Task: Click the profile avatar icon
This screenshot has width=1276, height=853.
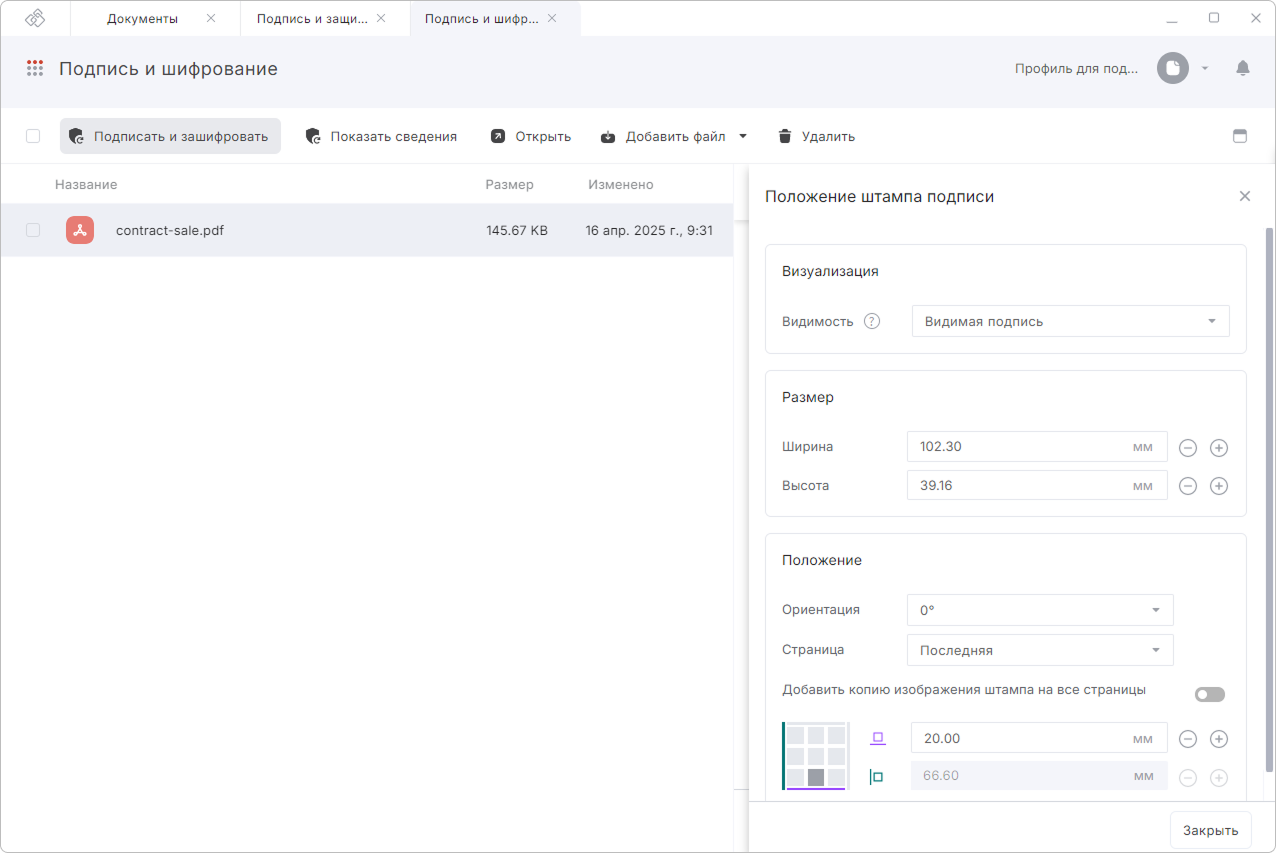Action: pos(1173,68)
